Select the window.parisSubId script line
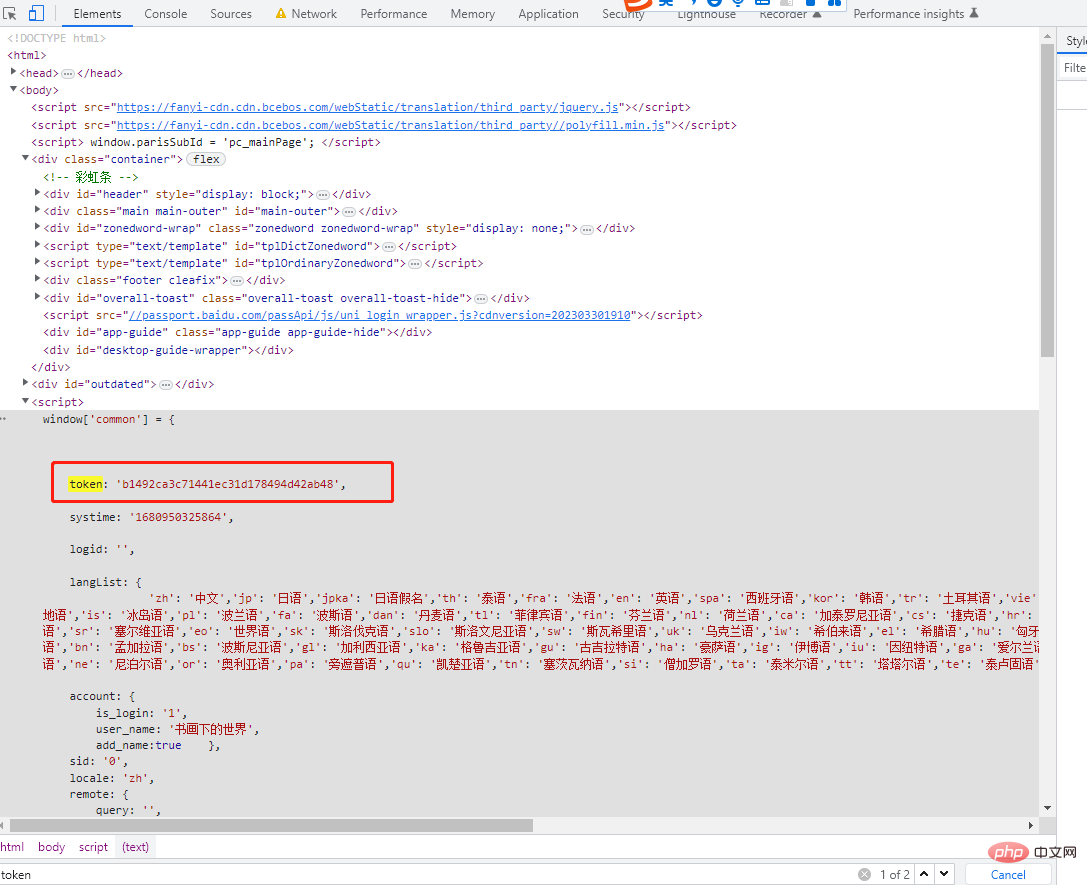The image size is (1087, 885). tap(206, 143)
